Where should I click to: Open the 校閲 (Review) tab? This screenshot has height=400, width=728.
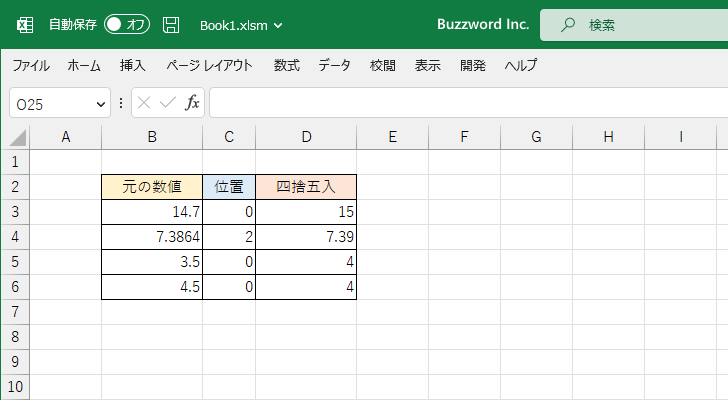[x=383, y=65]
